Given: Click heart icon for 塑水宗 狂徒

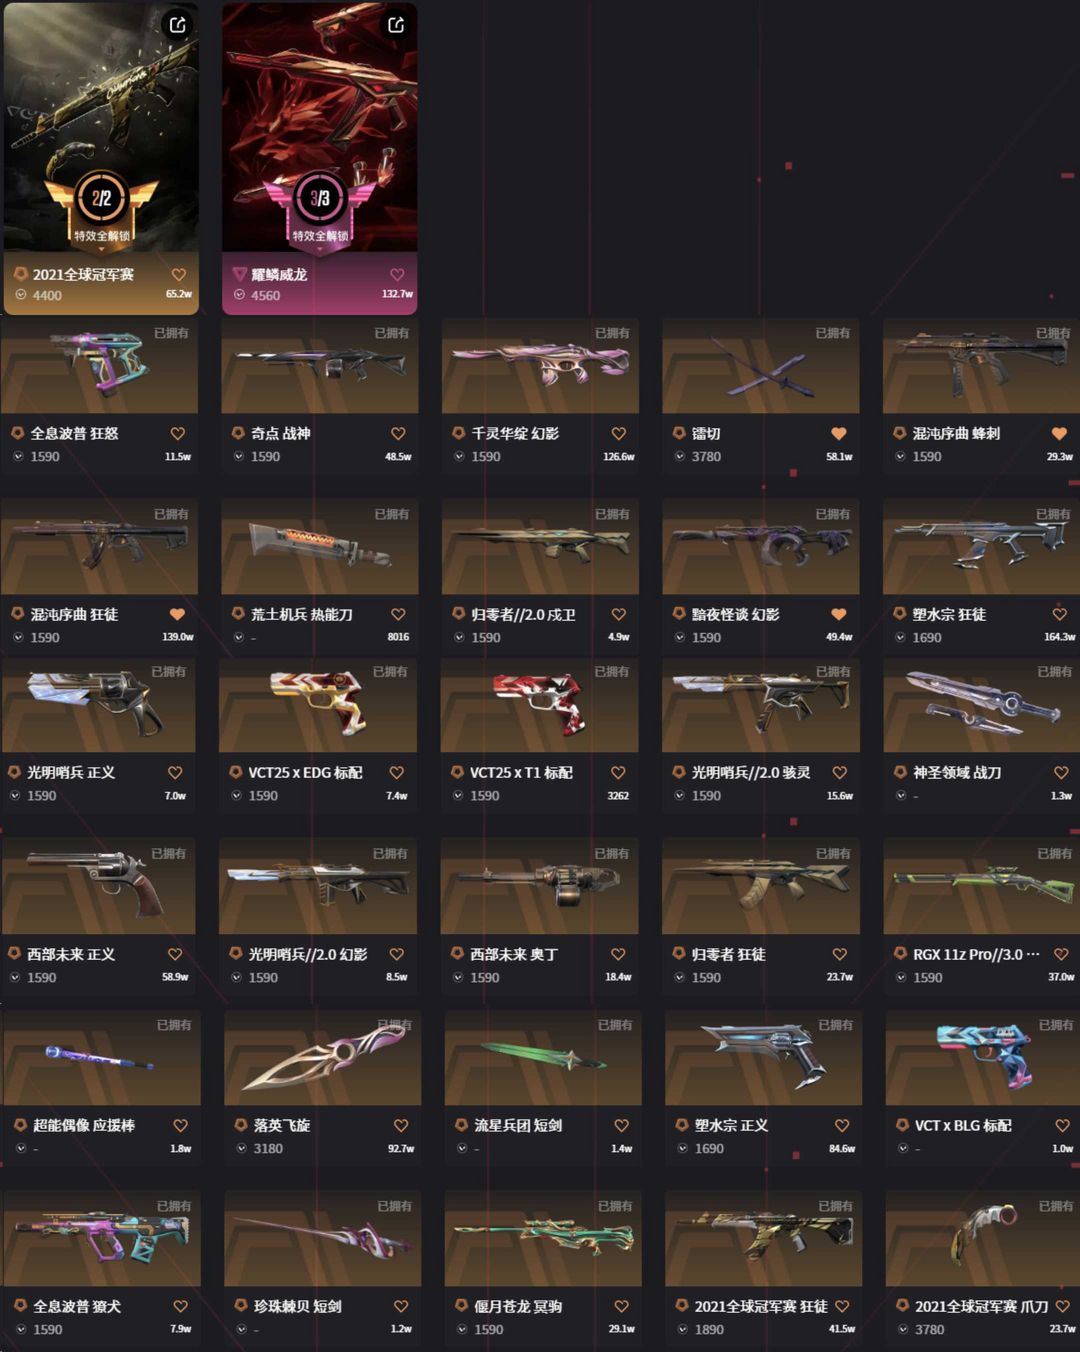Looking at the screenshot, I should 1060,614.
